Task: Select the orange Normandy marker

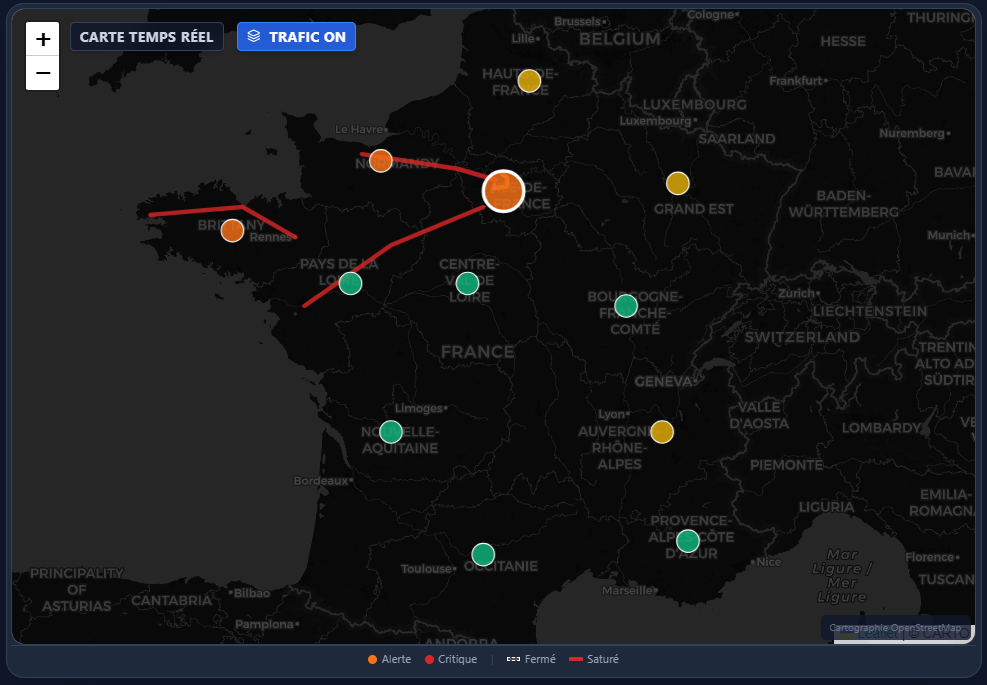Action: pos(381,161)
